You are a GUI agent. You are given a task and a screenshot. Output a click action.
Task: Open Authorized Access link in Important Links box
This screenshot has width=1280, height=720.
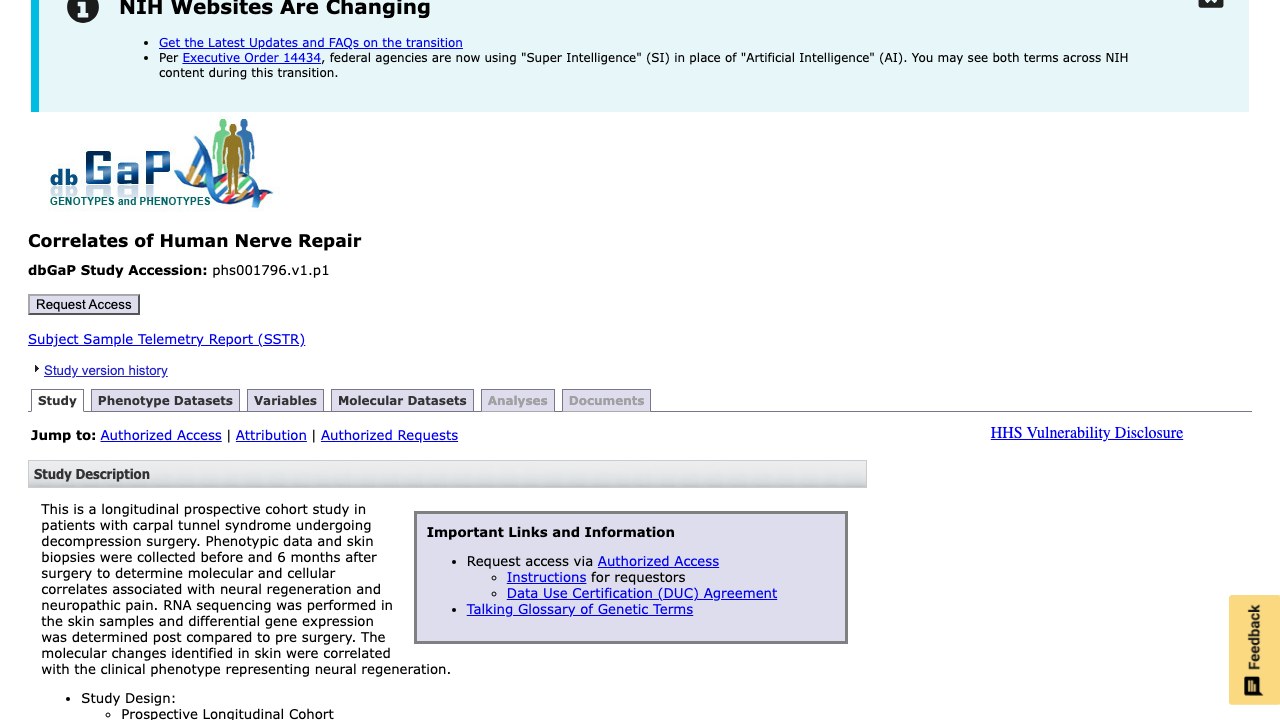pyautogui.click(x=658, y=562)
